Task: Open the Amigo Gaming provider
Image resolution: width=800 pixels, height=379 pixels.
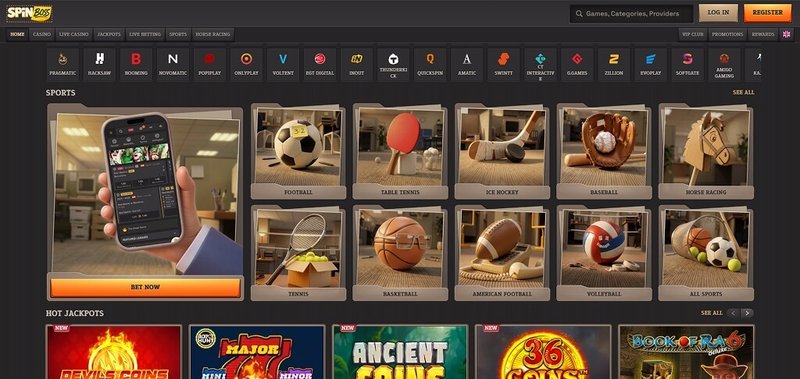Action: click(724, 64)
